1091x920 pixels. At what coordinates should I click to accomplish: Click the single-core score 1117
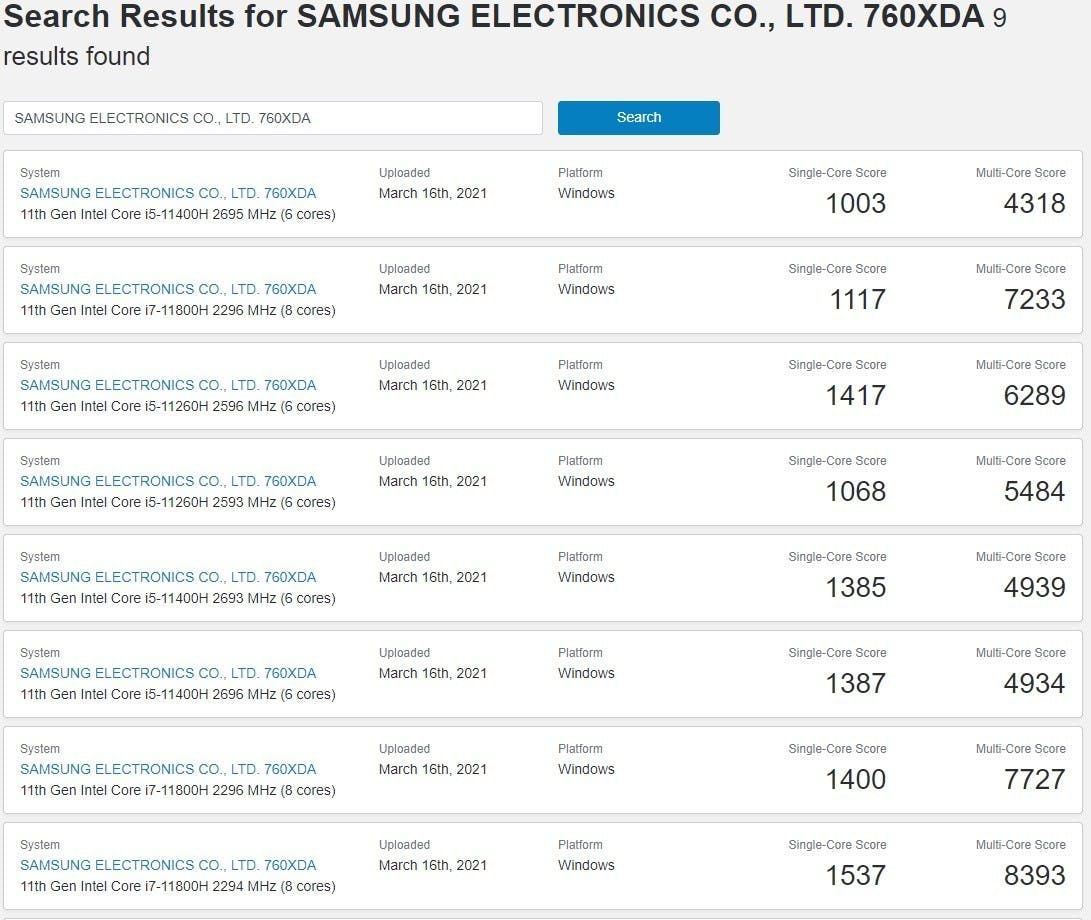pos(857,300)
